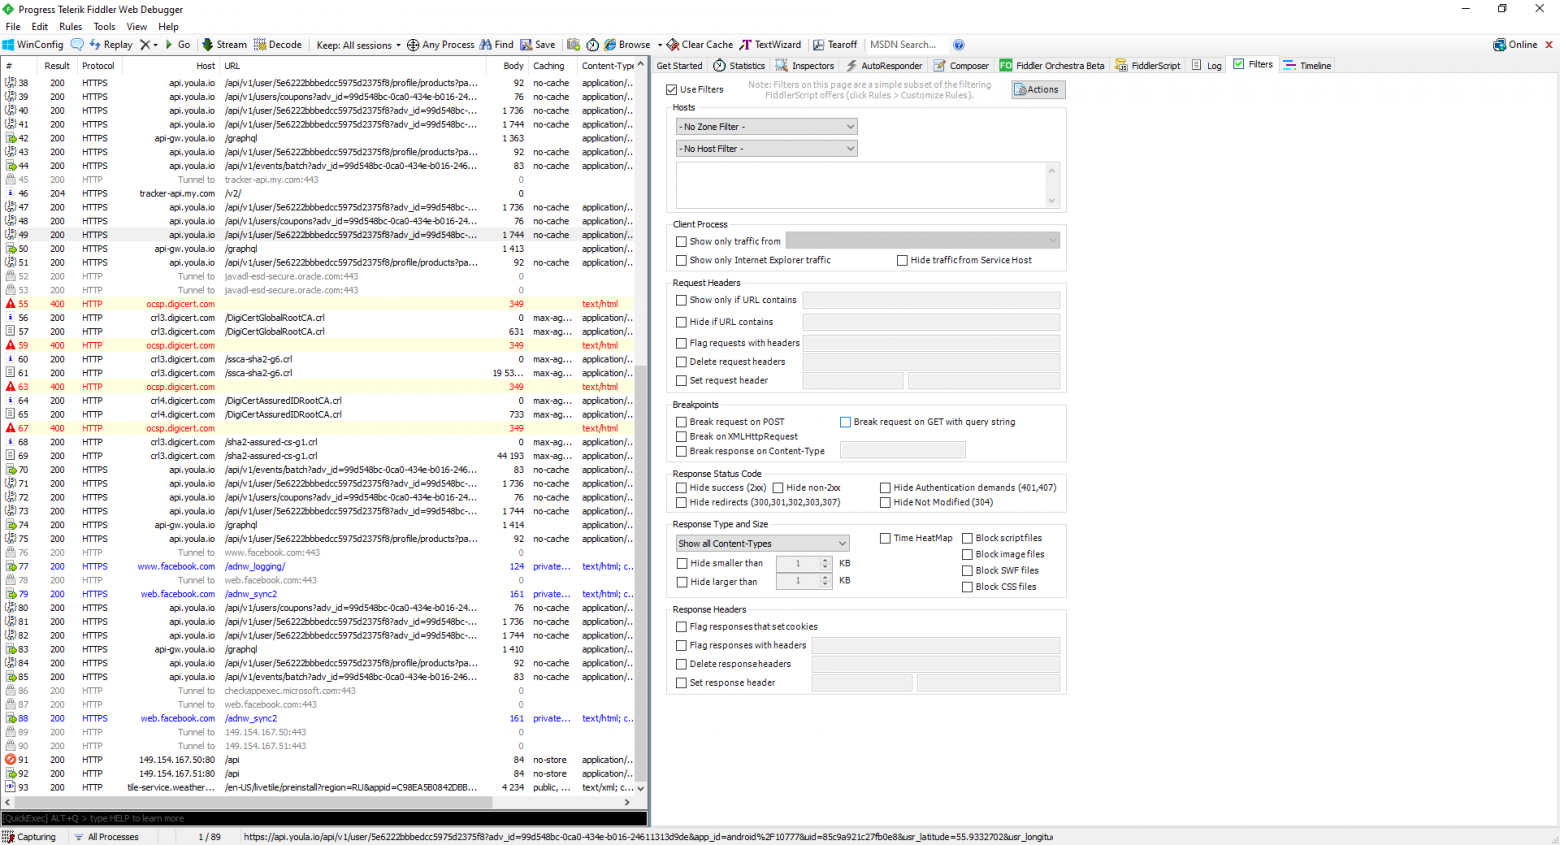
Task: Select session 77 www.facebook.com row
Action: pos(320,566)
